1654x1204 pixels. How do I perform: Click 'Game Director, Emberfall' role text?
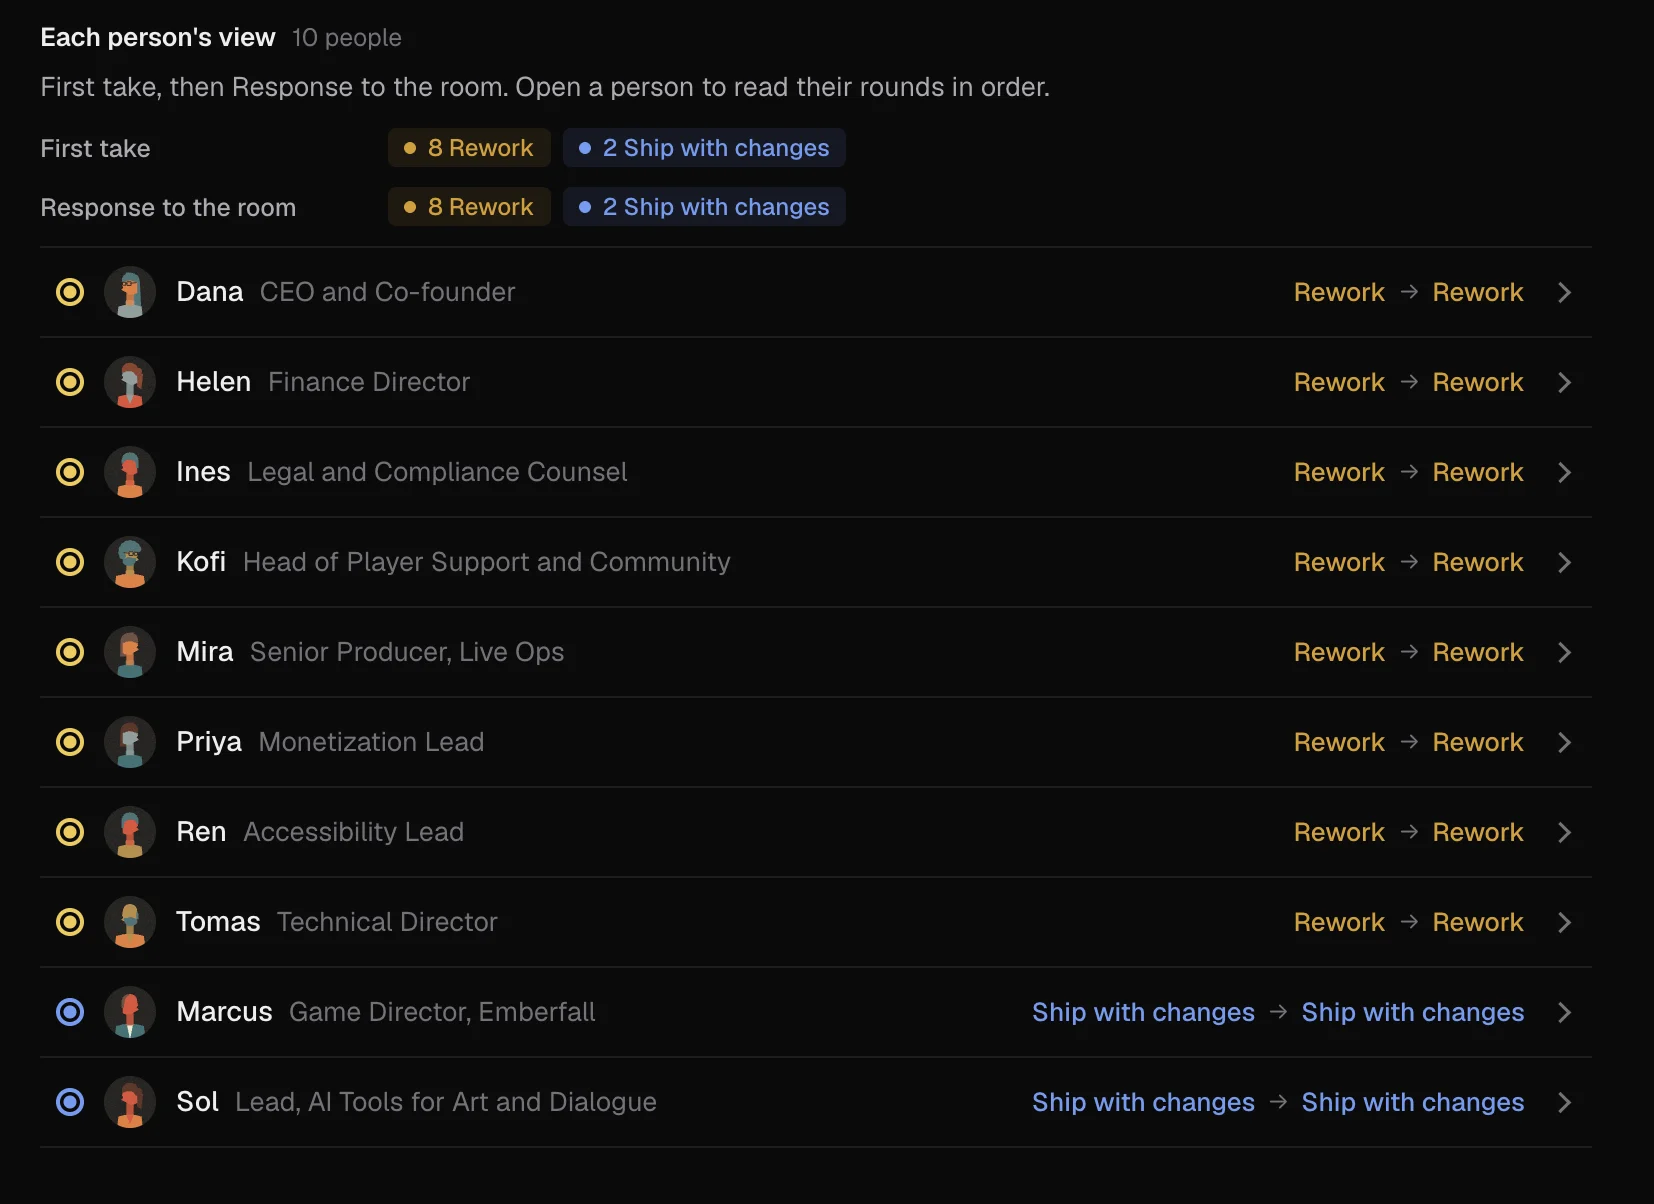pyautogui.click(x=442, y=1012)
